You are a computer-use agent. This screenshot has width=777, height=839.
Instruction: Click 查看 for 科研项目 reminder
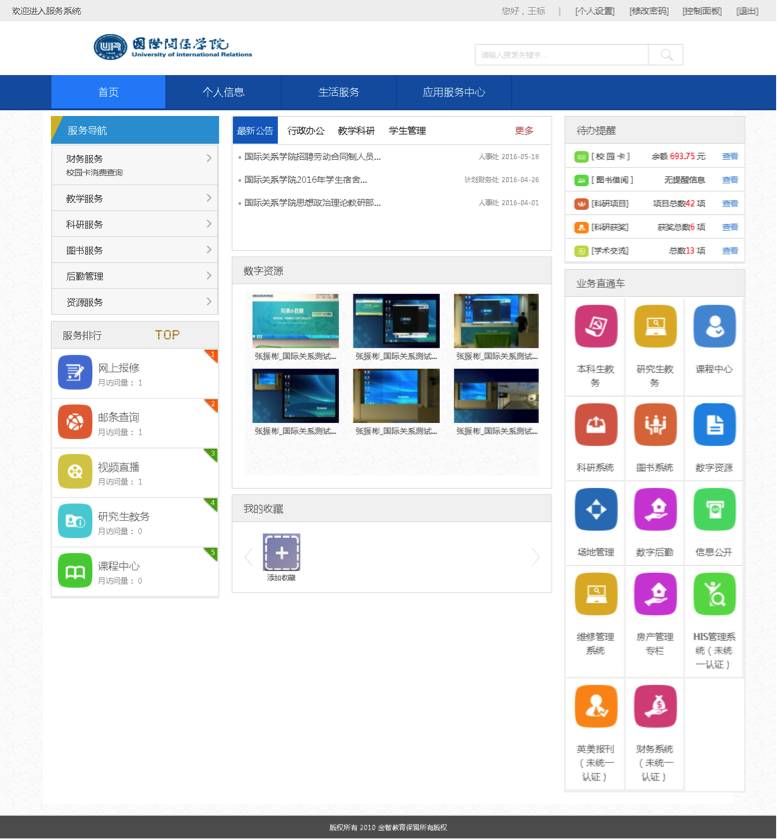(x=730, y=203)
